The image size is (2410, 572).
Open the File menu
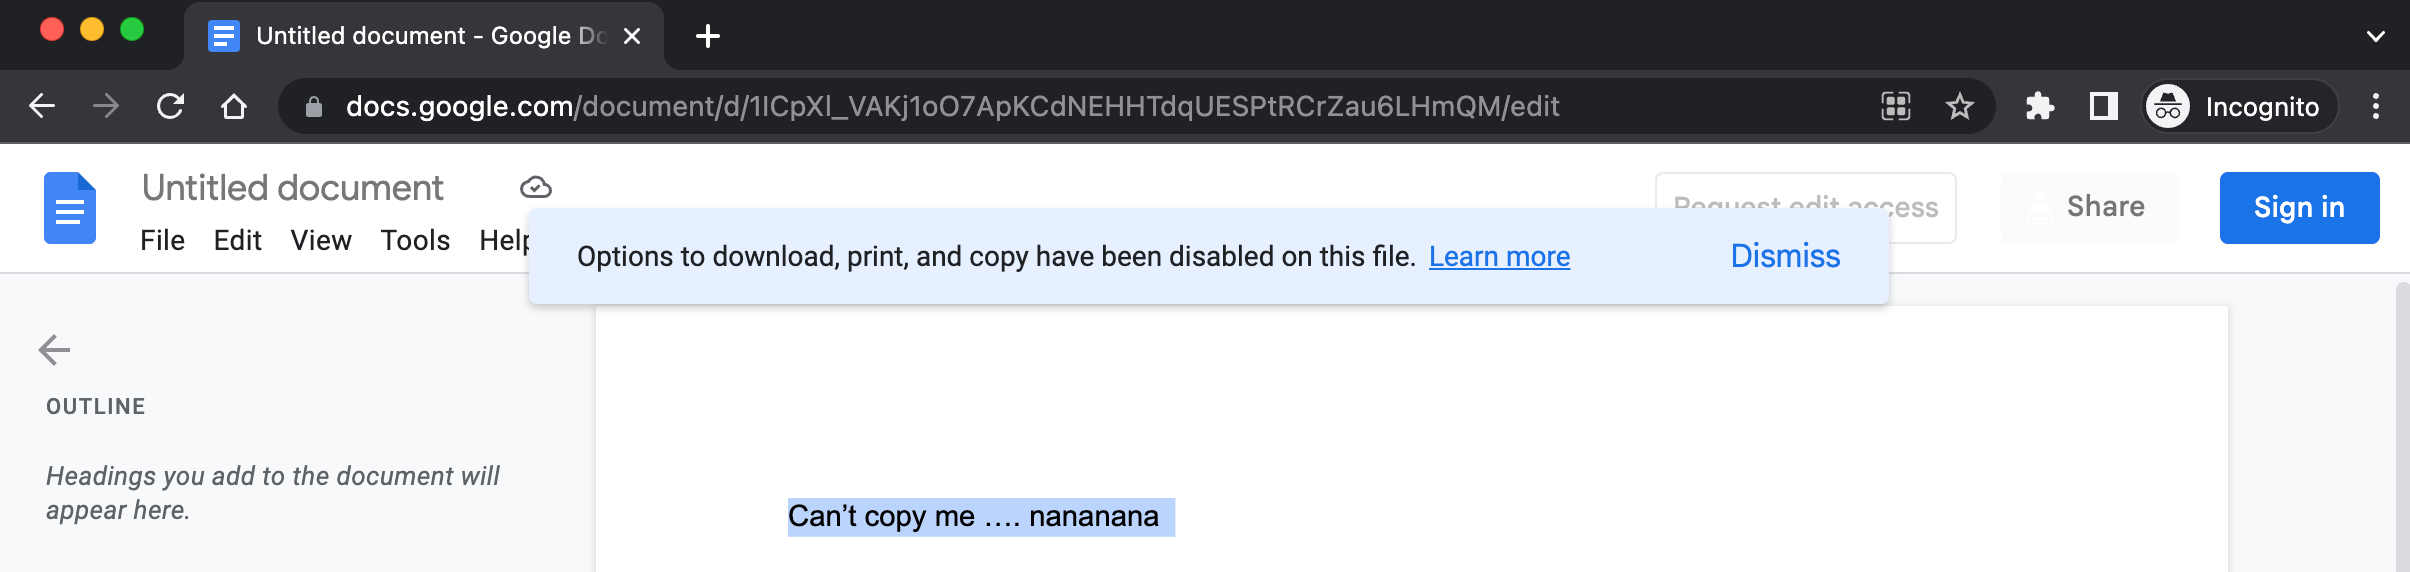coord(162,241)
